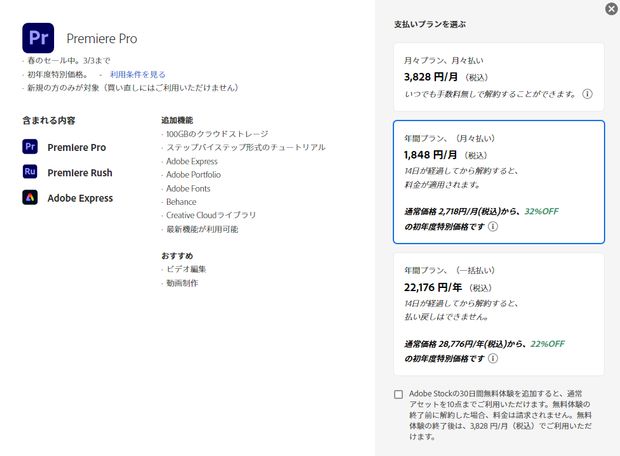Click the 22%OFF discount text

547,344
